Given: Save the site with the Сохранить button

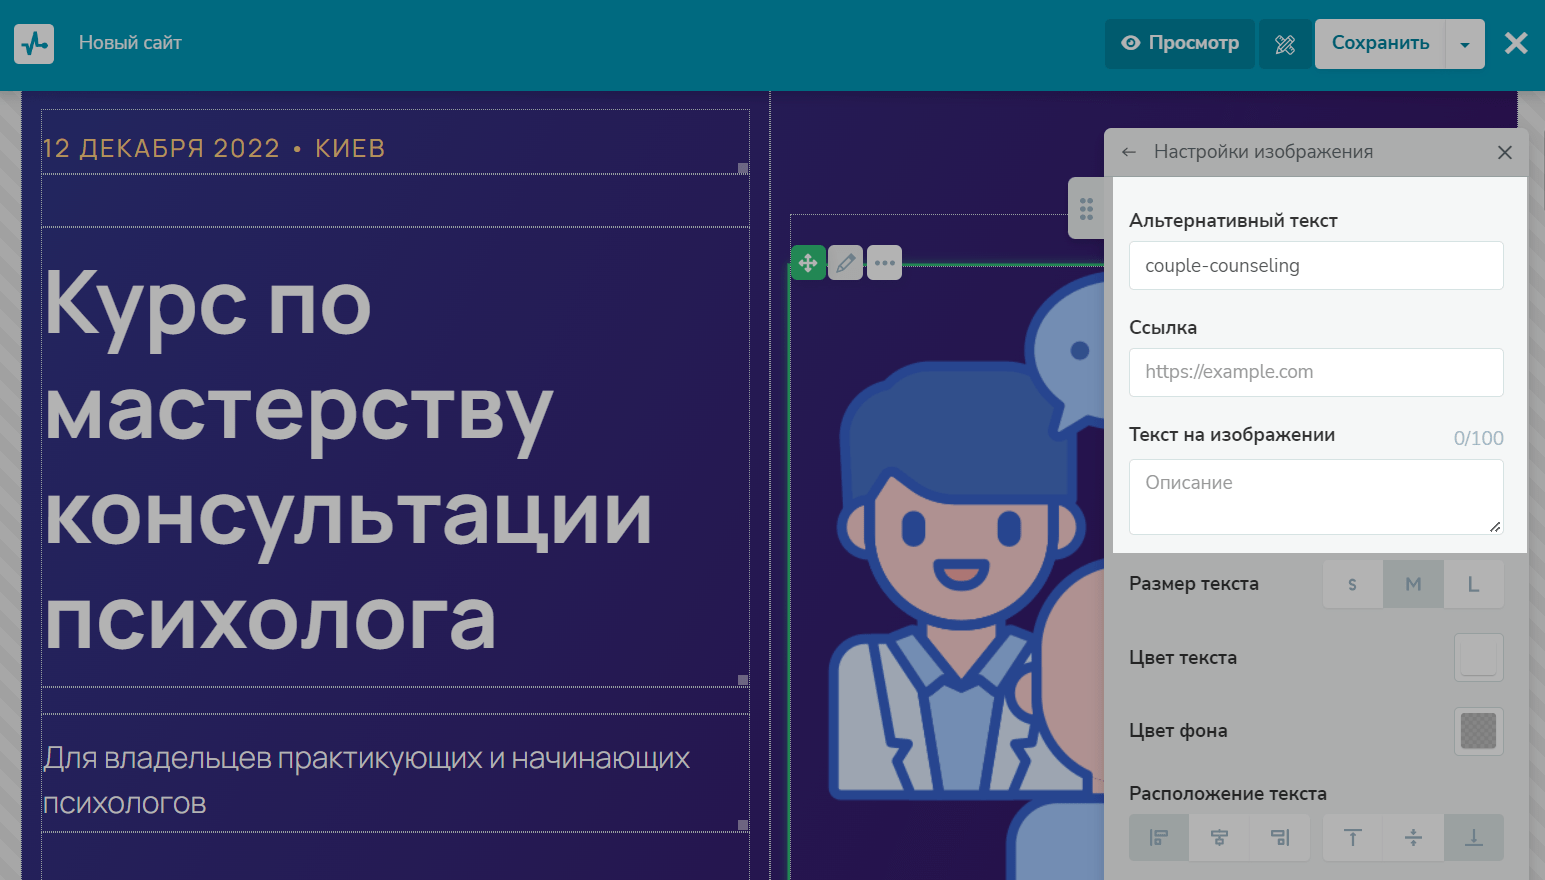Looking at the screenshot, I should click(1380, 44).
